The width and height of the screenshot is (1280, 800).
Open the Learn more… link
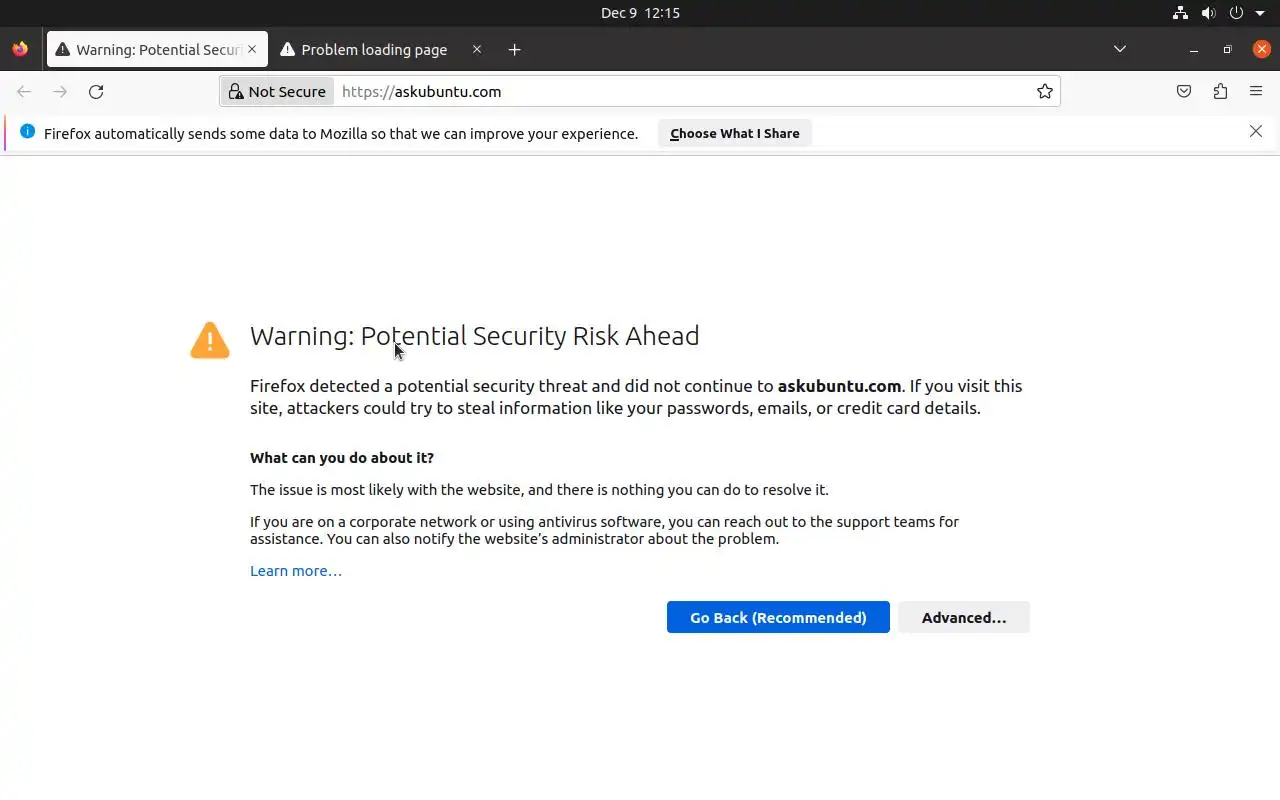(x=296, y=571)
